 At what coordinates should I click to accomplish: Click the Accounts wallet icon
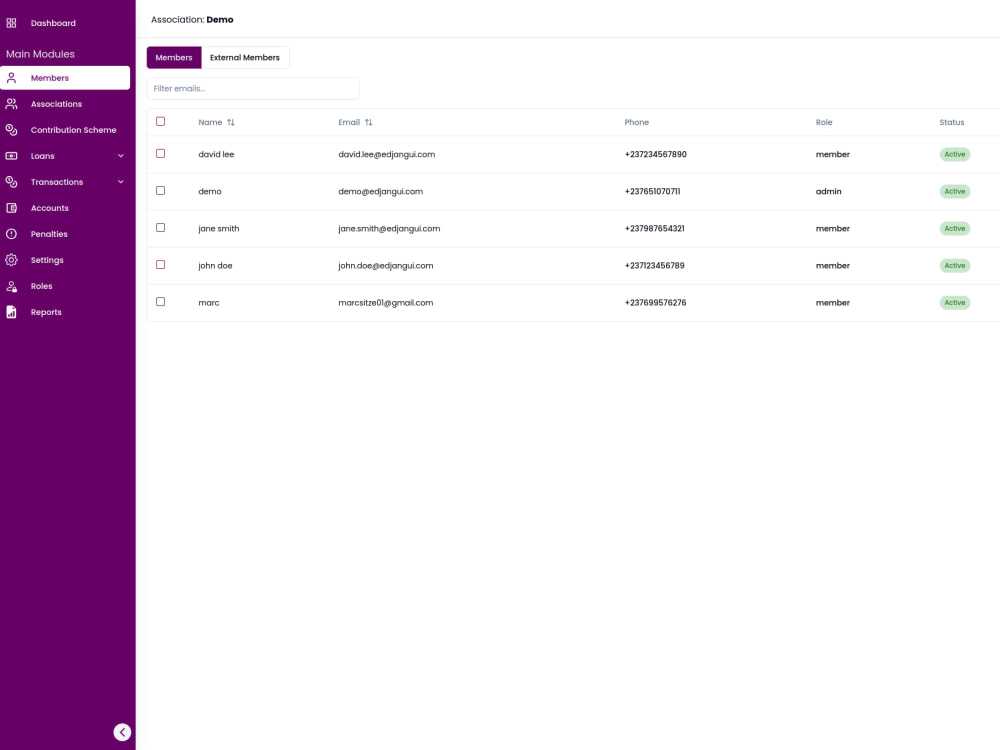click(x=11, y=208)
